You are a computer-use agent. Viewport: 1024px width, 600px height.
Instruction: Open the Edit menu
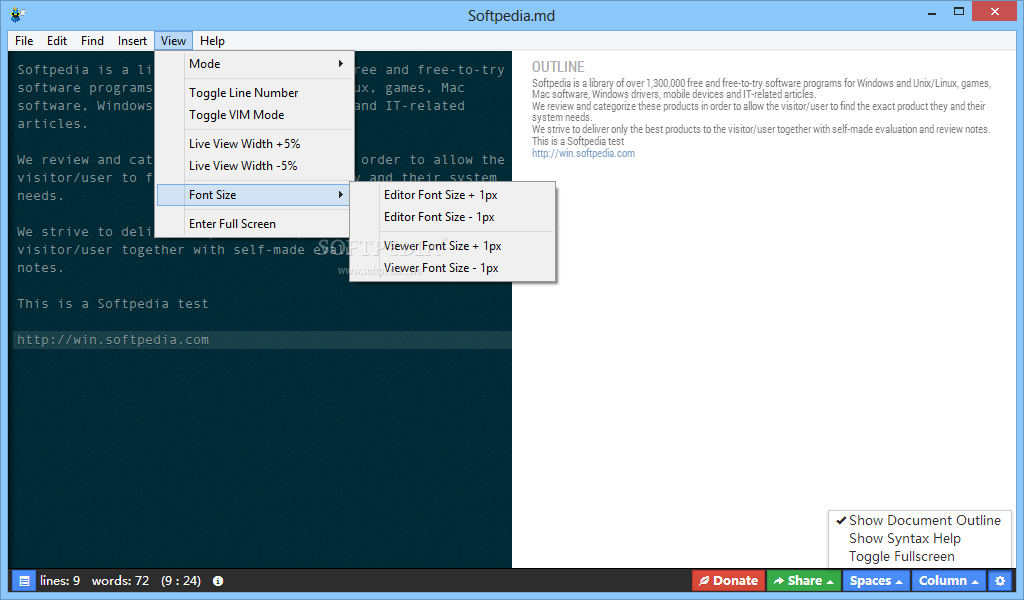pos(57,40)
